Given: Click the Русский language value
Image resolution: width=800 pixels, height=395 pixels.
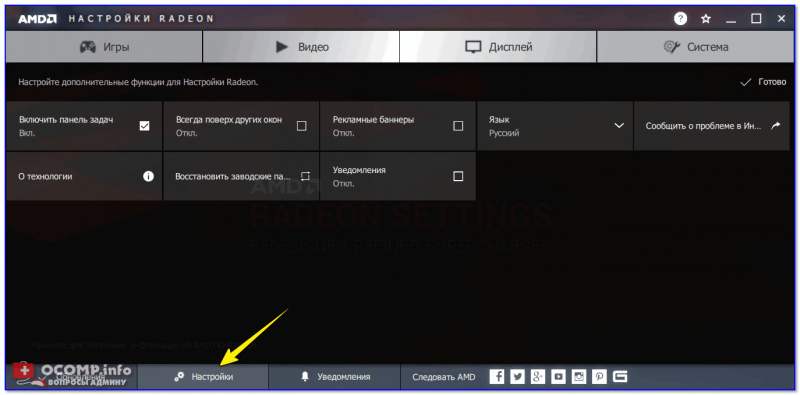Looking at the screenshot, I should 504,133.
